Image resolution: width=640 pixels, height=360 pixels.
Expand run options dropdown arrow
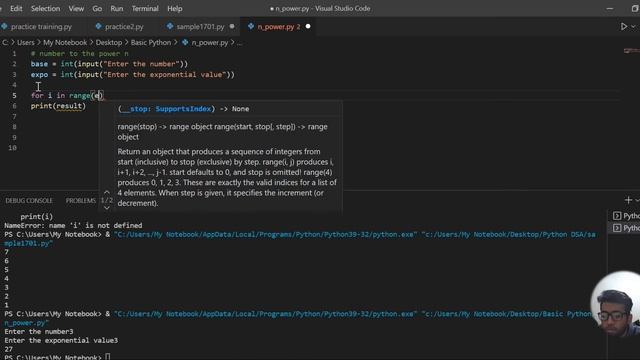pyautogui.click(x=633, y=27)
